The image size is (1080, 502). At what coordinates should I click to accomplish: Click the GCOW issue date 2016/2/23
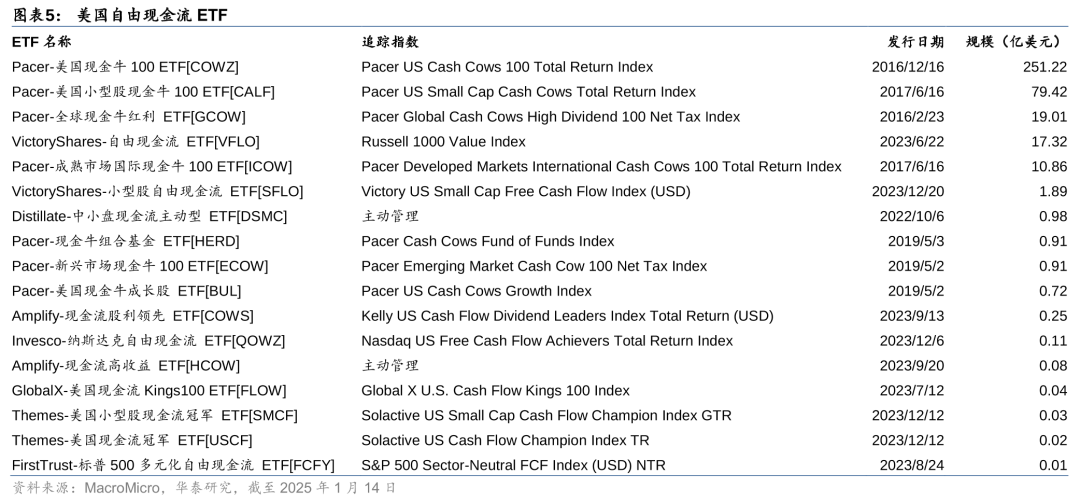pyautogui.click(x=908, y=117)
